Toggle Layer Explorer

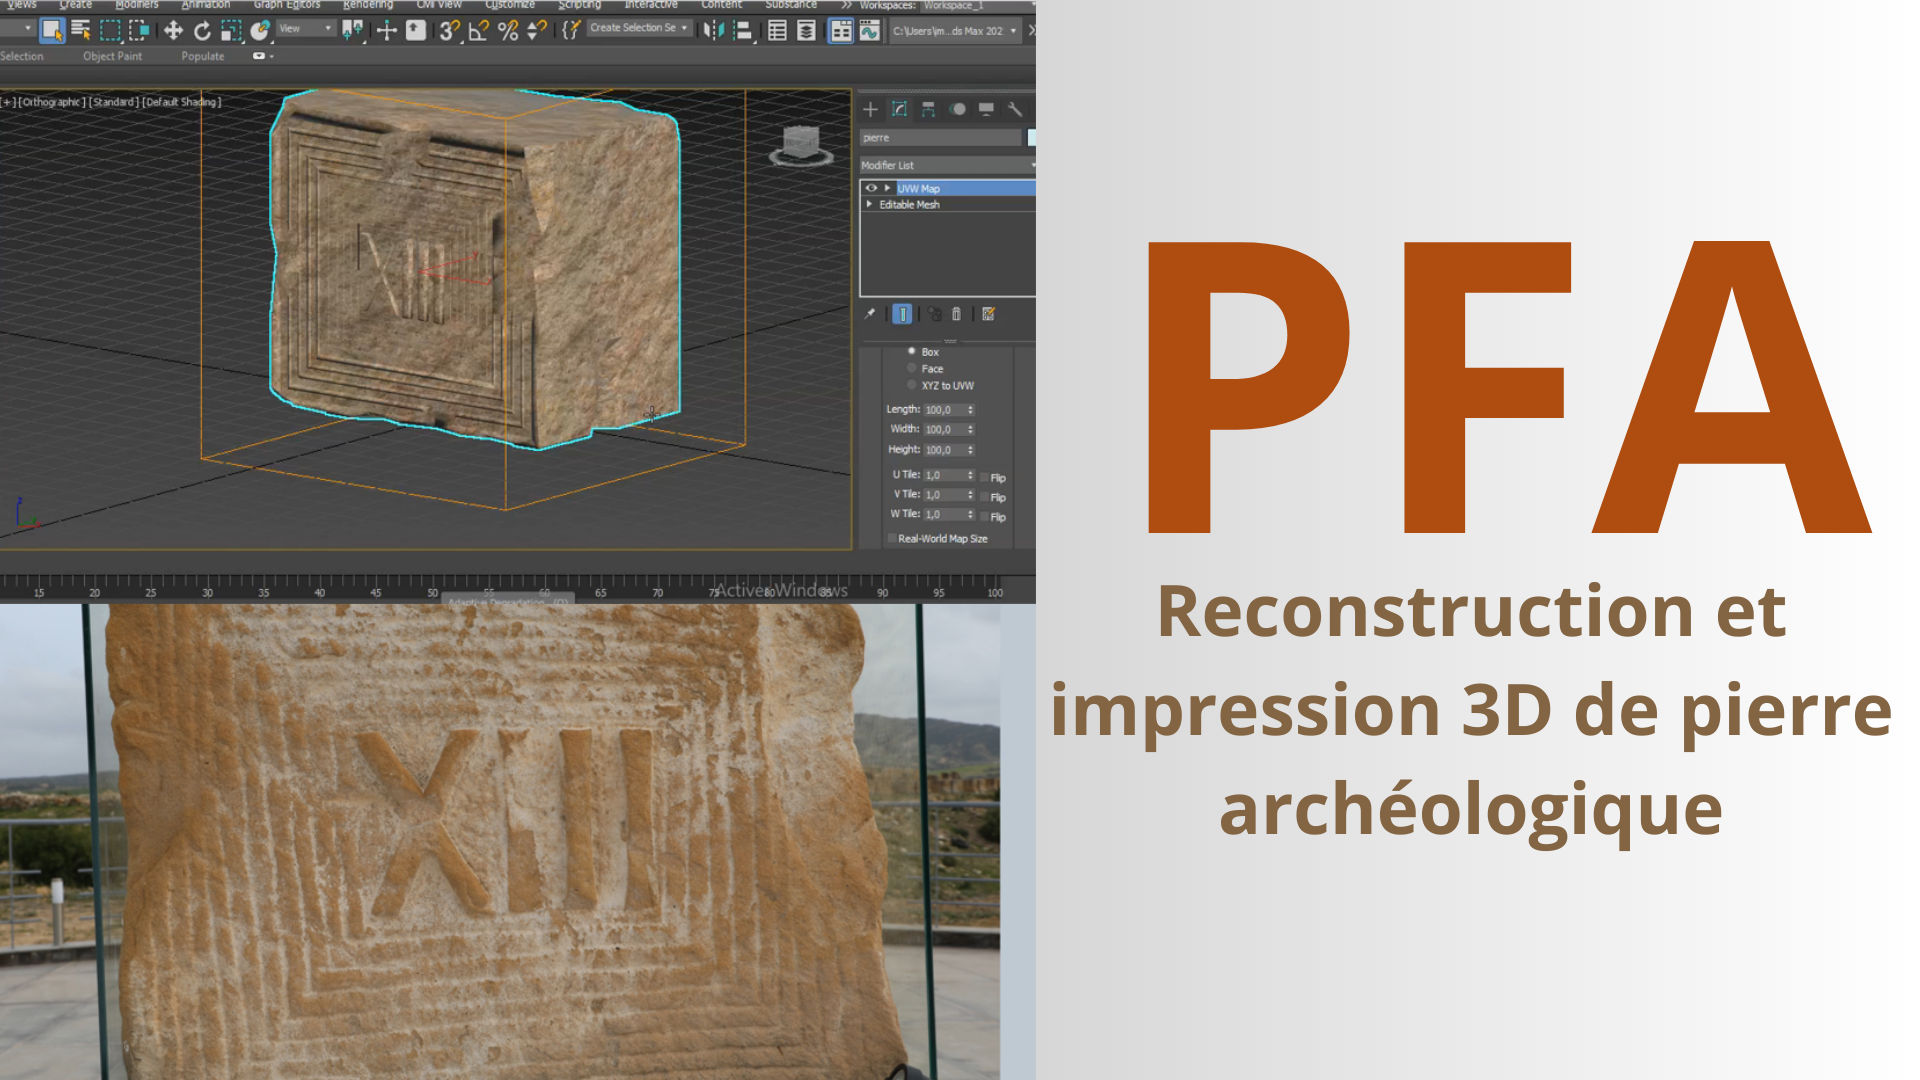click(x=806, y=31)
